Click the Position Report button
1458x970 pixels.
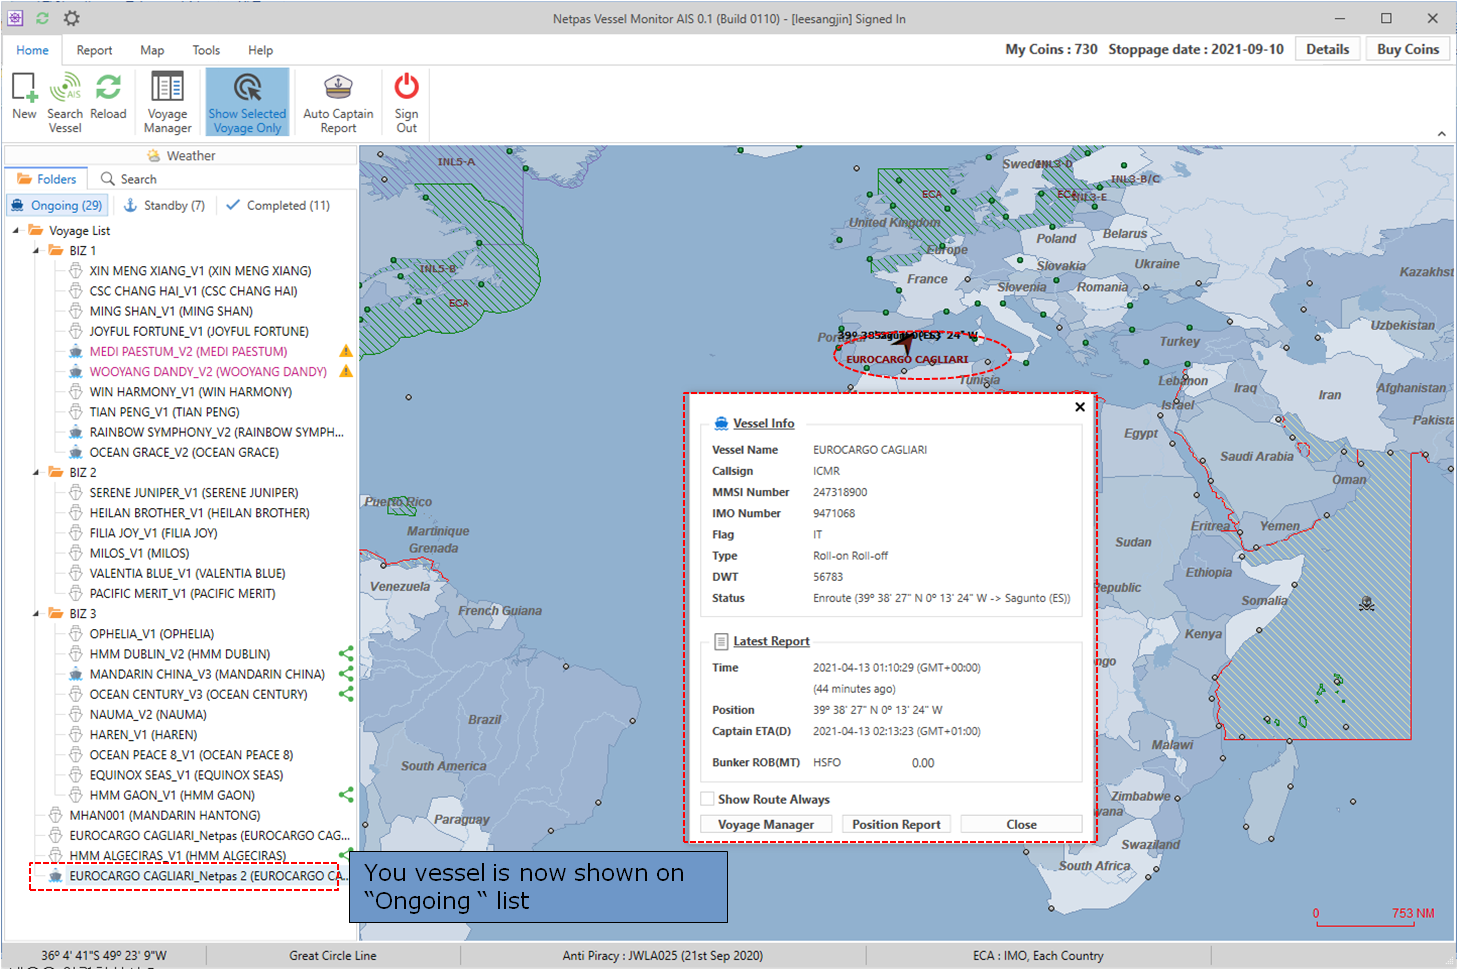(896, 824)
